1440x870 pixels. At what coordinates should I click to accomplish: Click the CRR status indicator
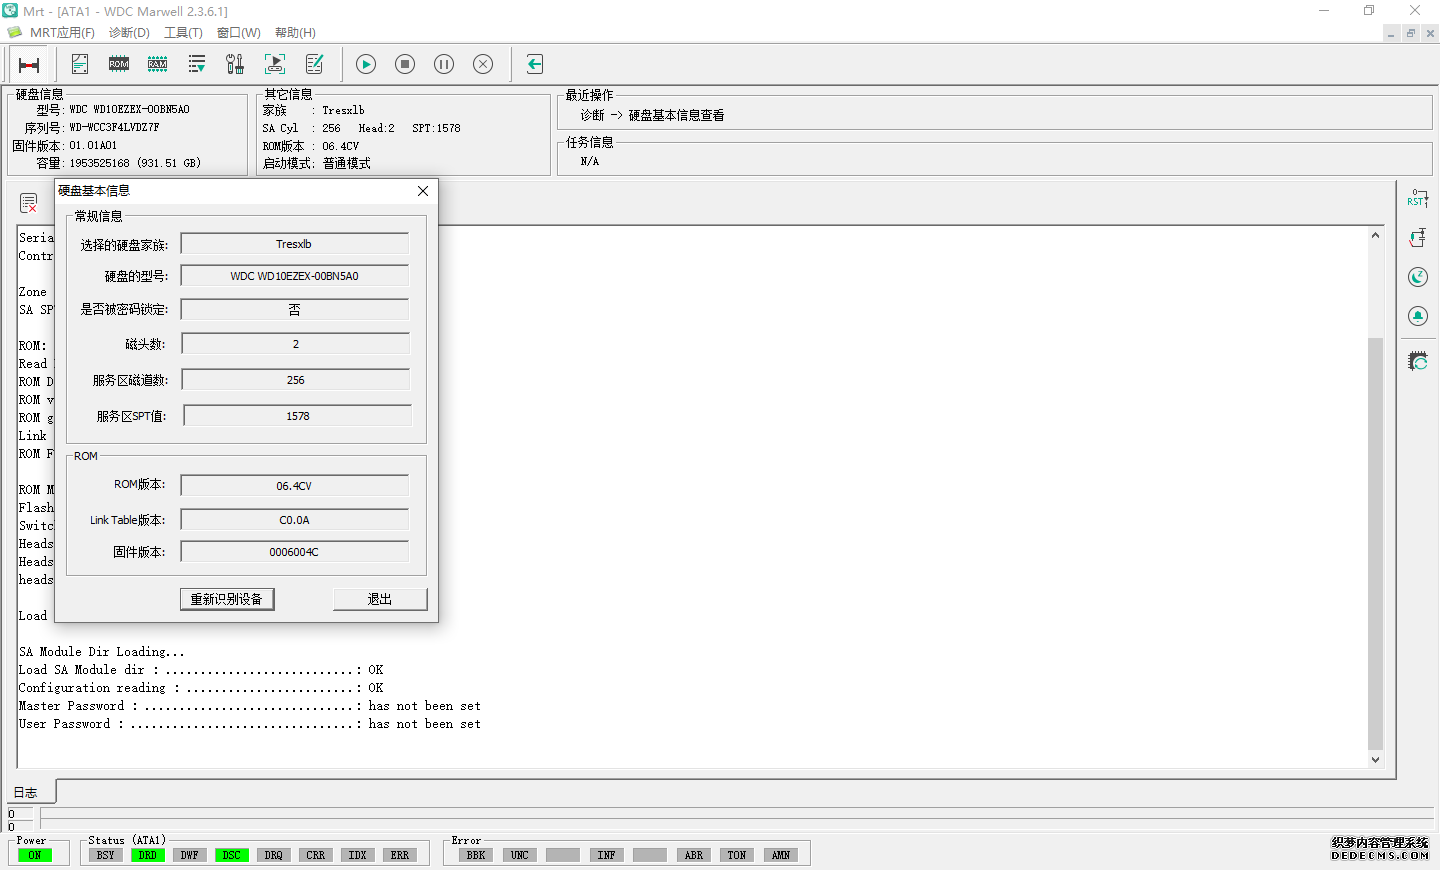tap(316, 855)
